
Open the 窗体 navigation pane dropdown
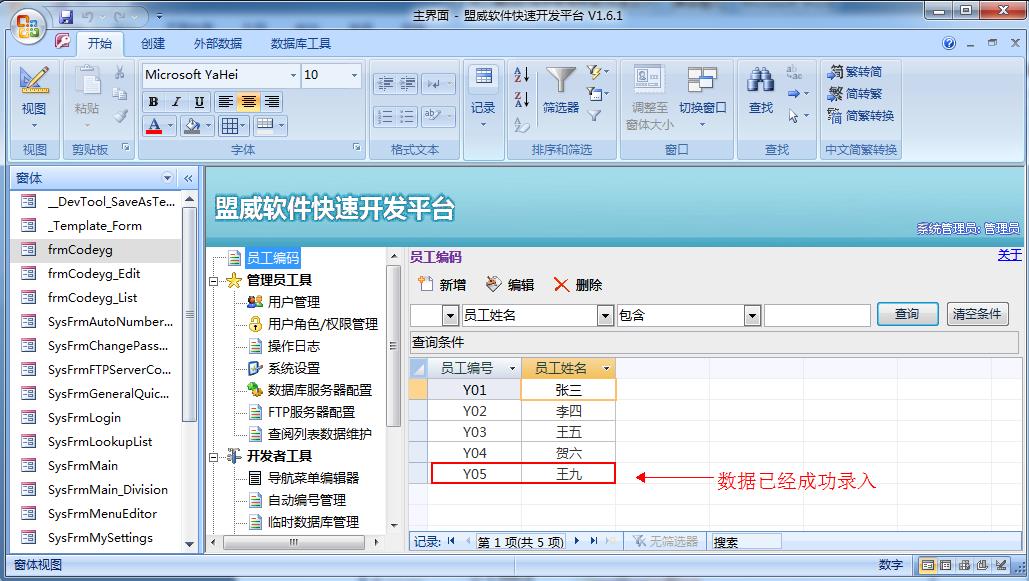click(x=167, y=178)
